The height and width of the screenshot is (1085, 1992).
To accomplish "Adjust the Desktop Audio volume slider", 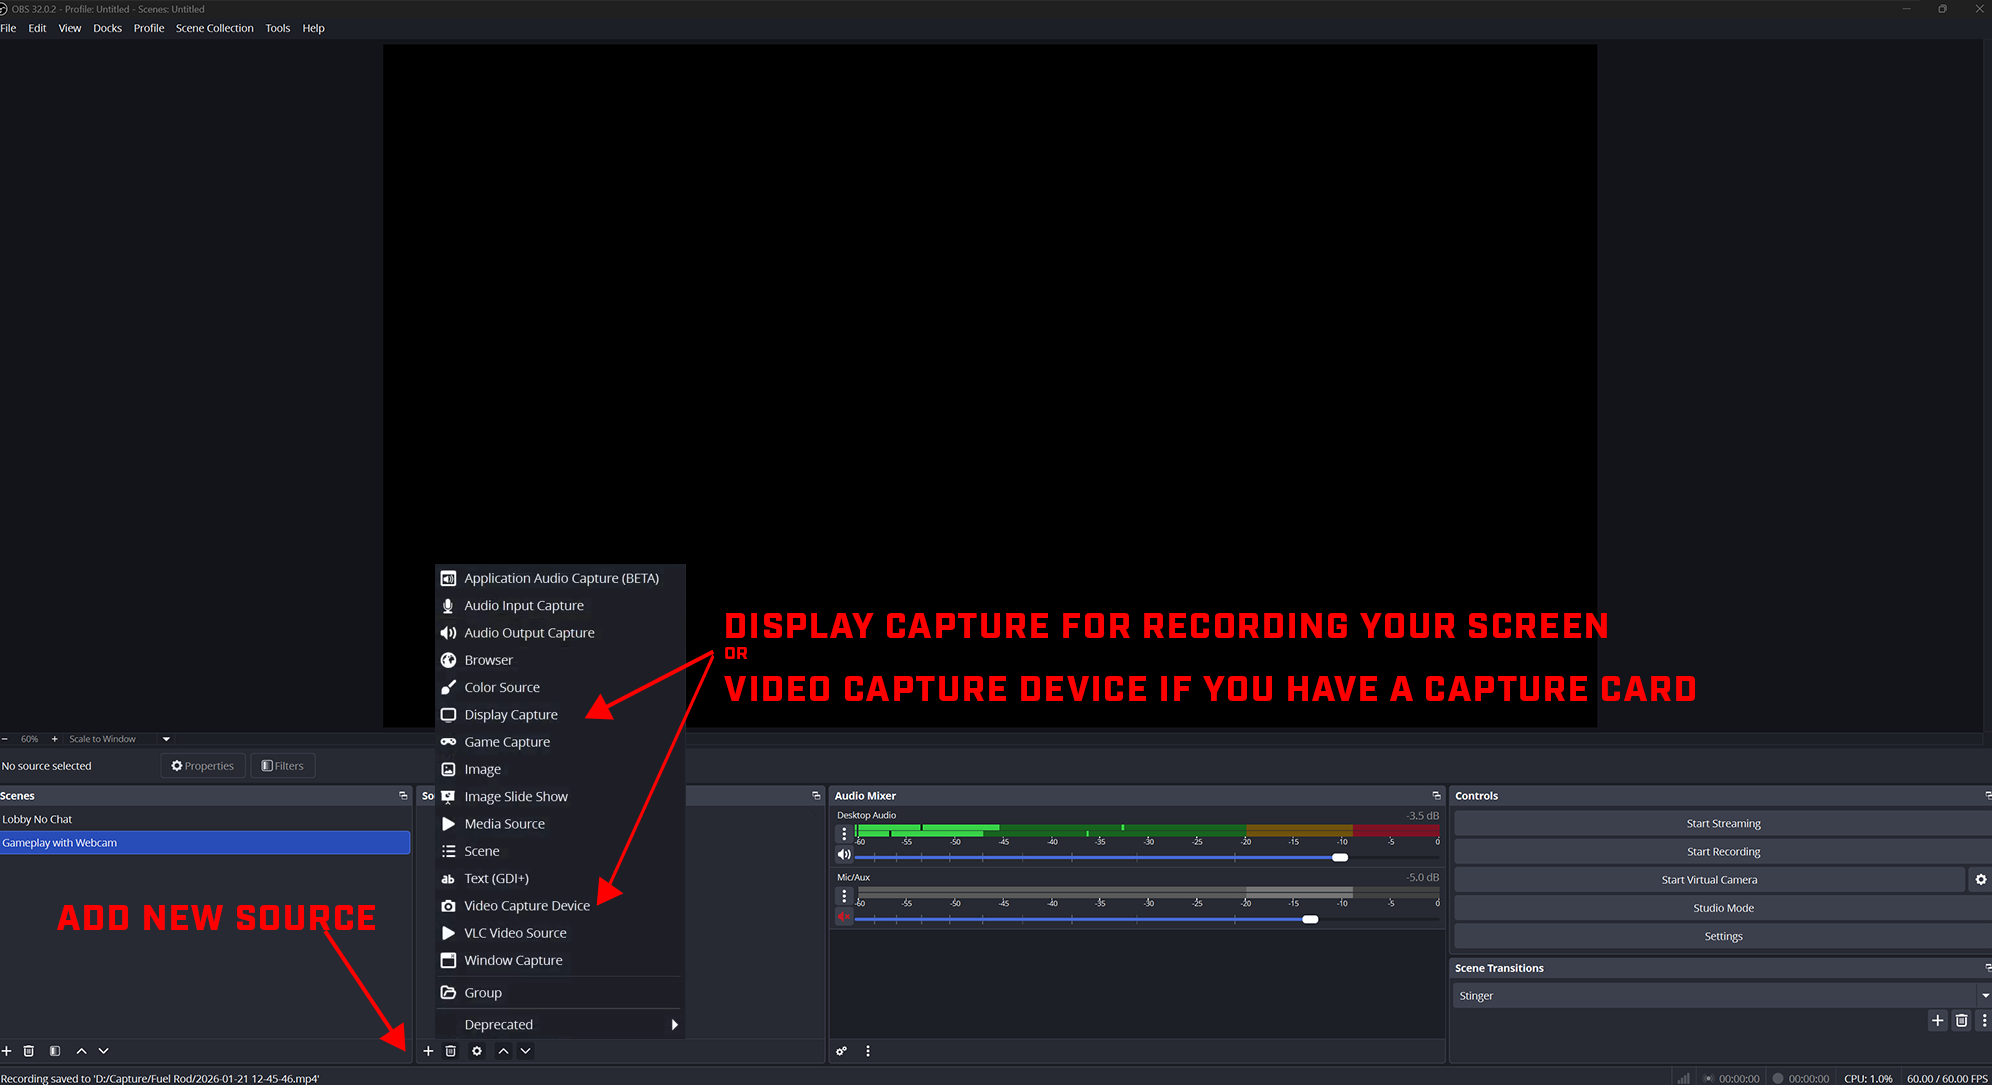I will click(x=1340, y=857).
